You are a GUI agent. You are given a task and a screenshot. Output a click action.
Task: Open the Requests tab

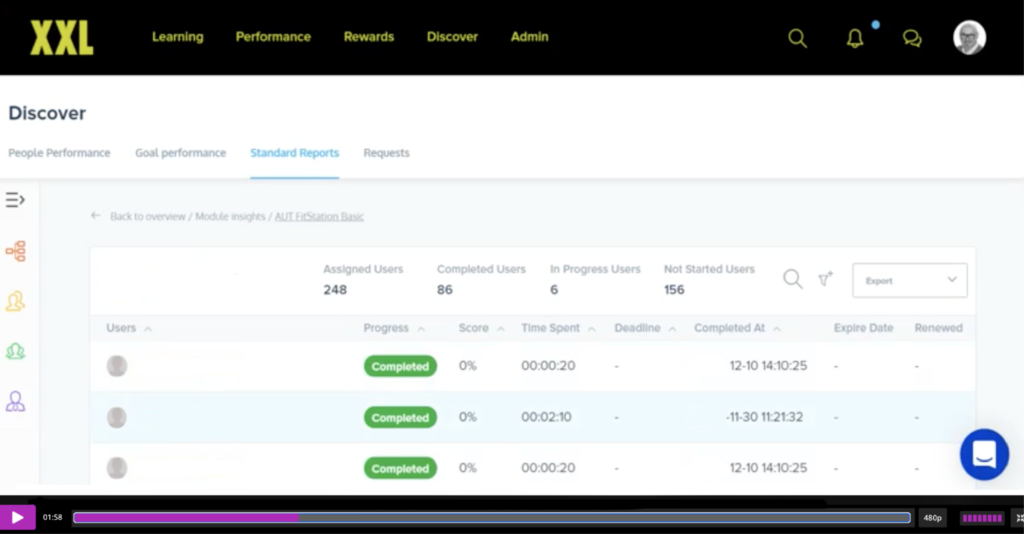[x=386, y=153]
